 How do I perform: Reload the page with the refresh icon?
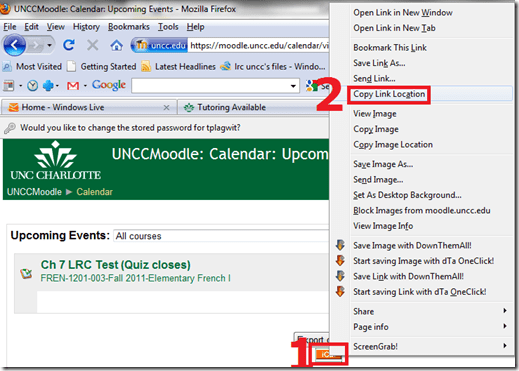pos(69,45)
